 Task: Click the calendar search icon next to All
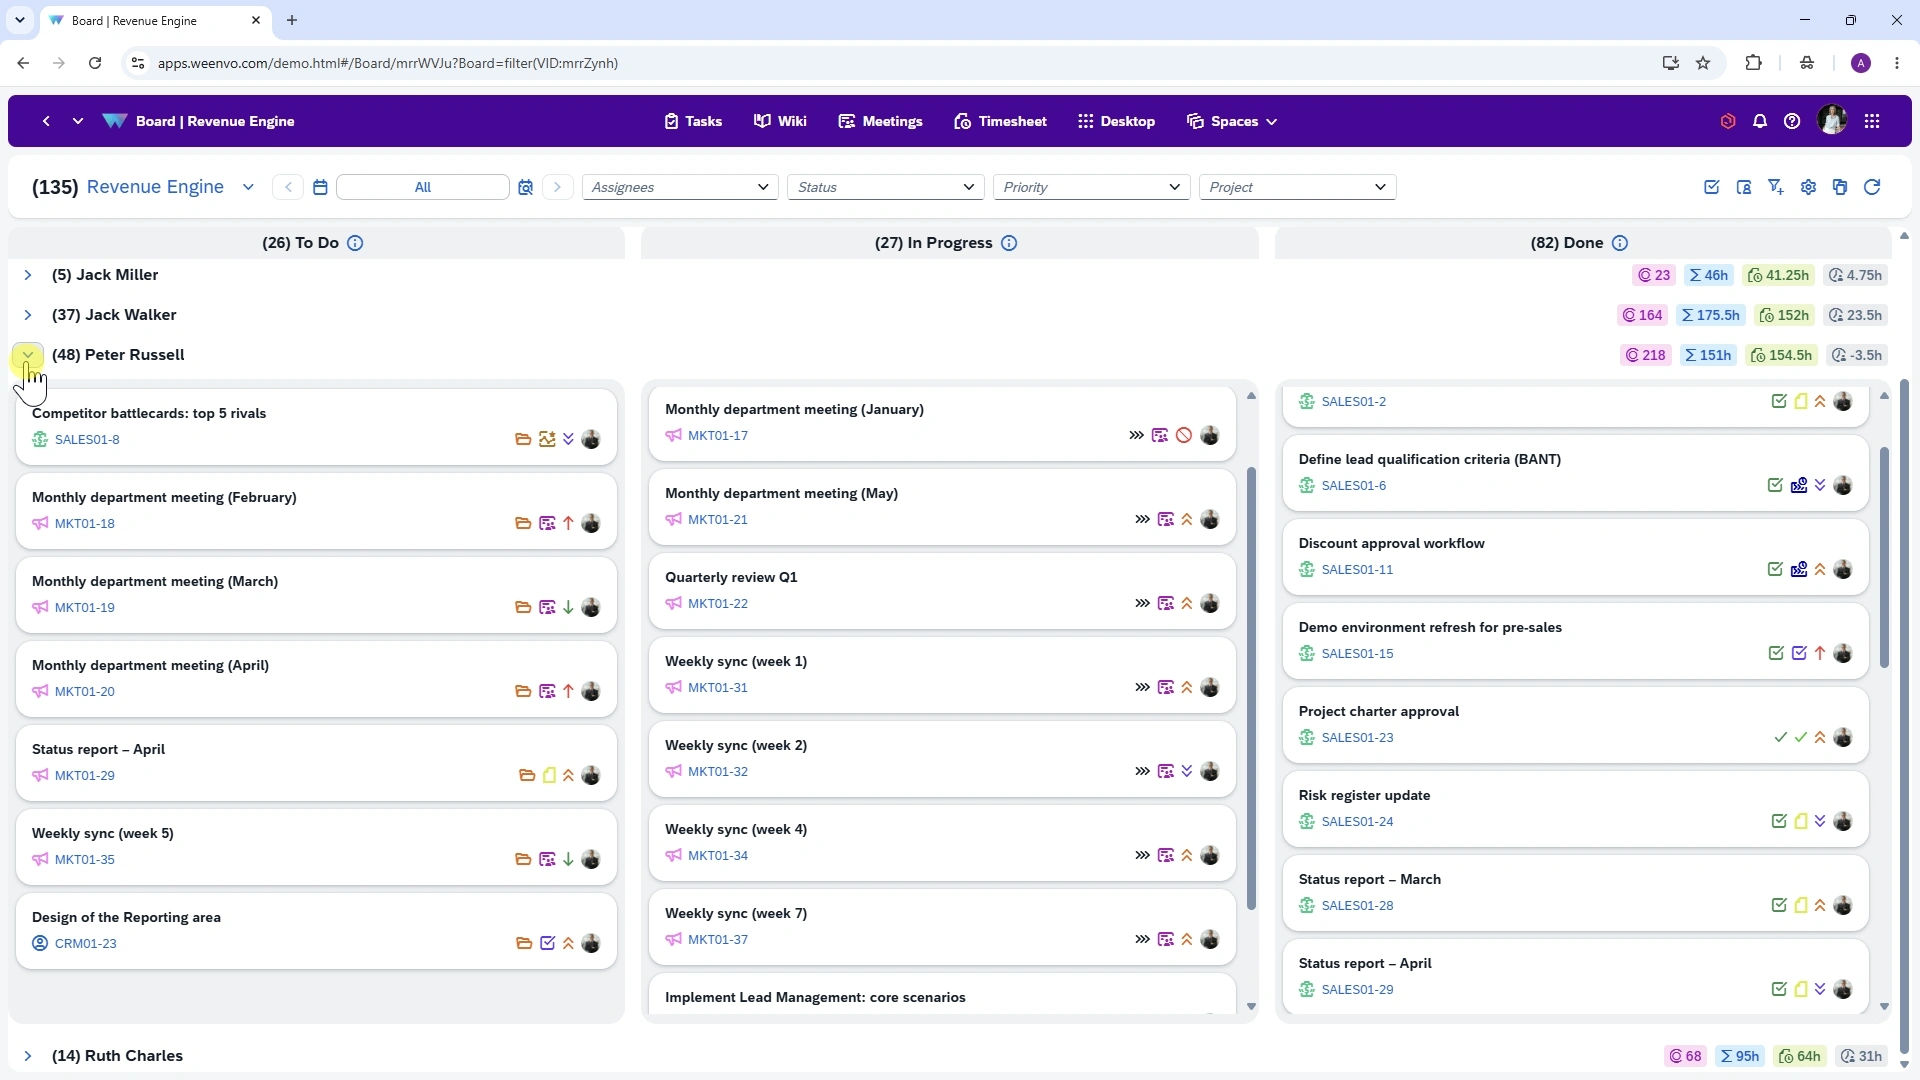click(526, 187)
